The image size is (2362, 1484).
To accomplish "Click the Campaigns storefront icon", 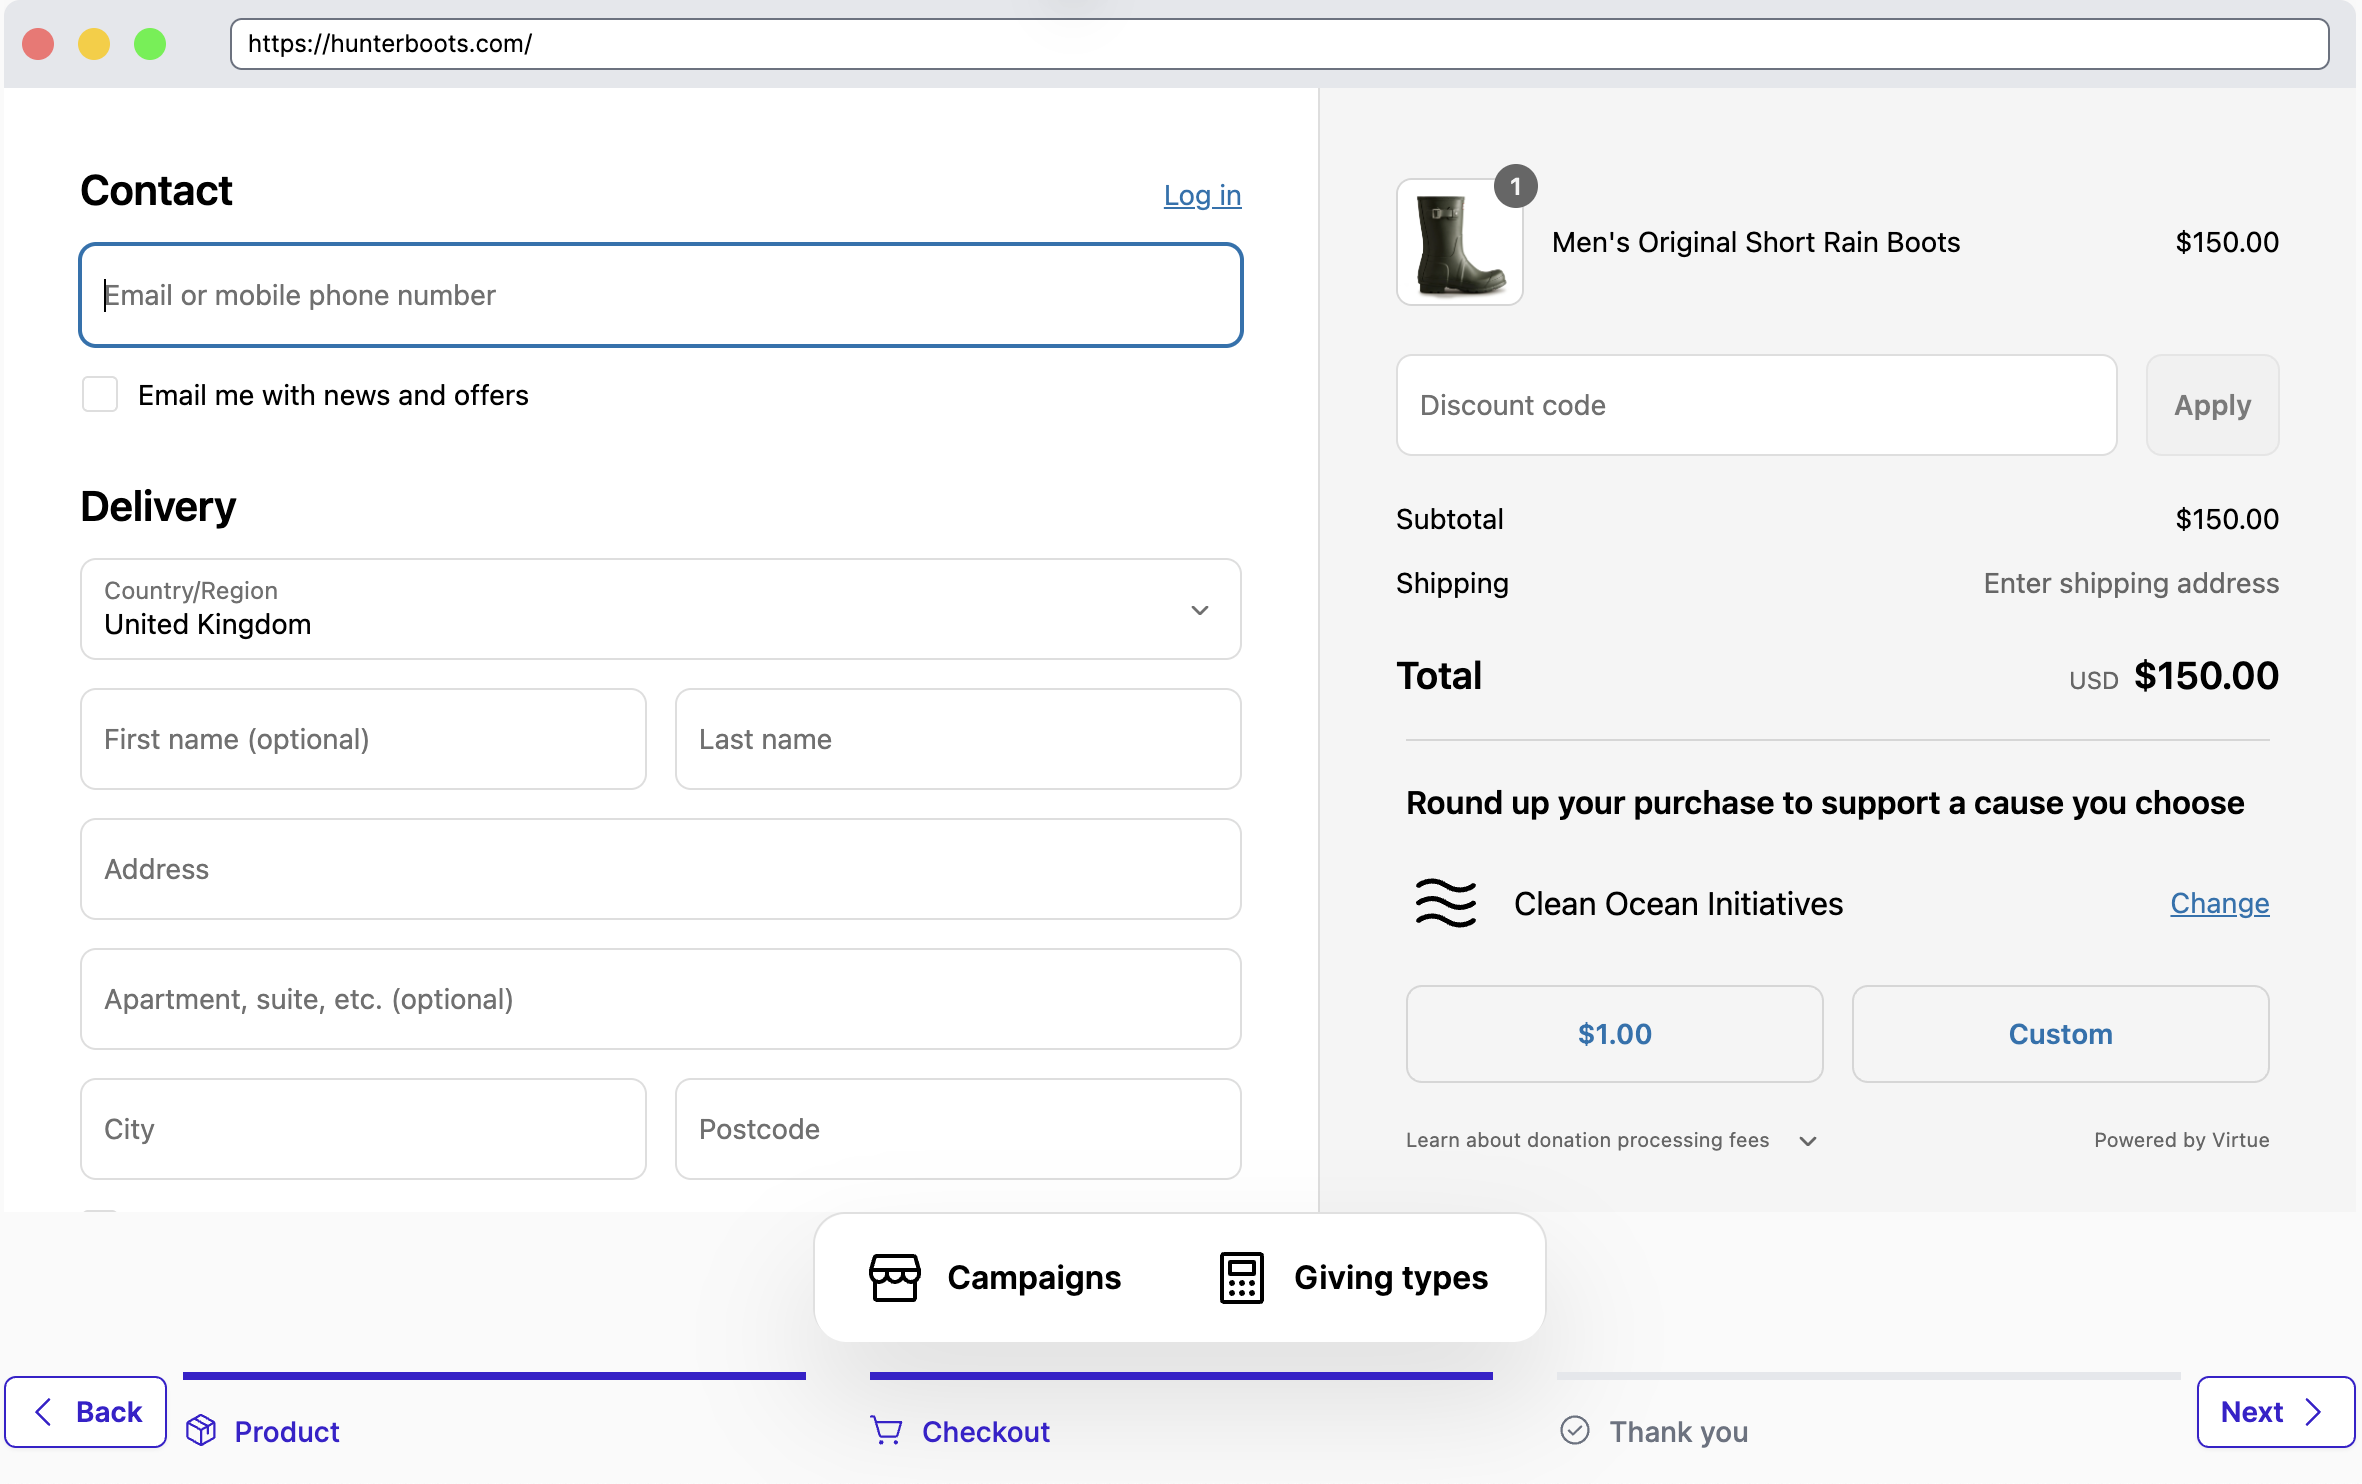I will pyautogui.click(x=895, y=1277).
